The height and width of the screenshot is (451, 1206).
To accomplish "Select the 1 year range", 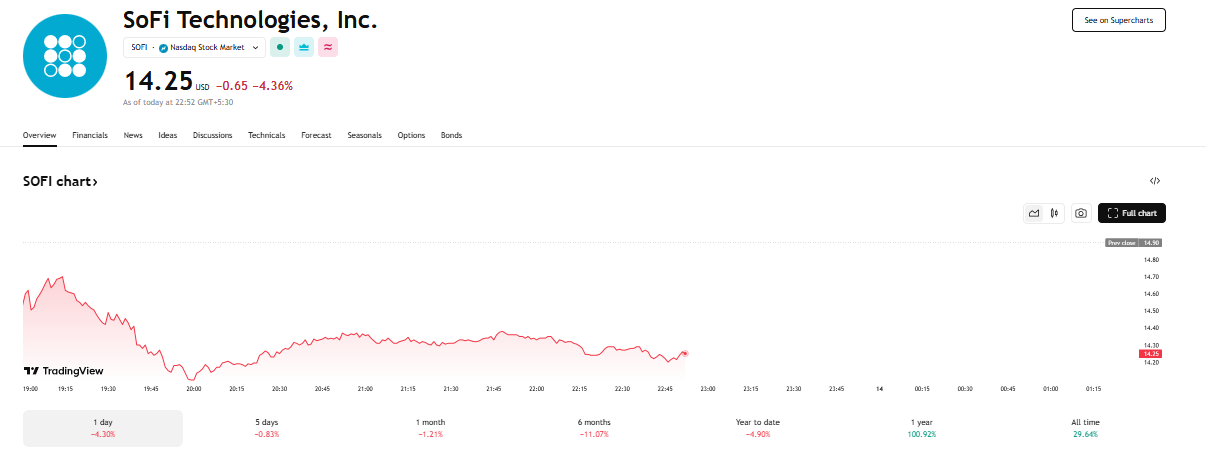I will [922, 428].
